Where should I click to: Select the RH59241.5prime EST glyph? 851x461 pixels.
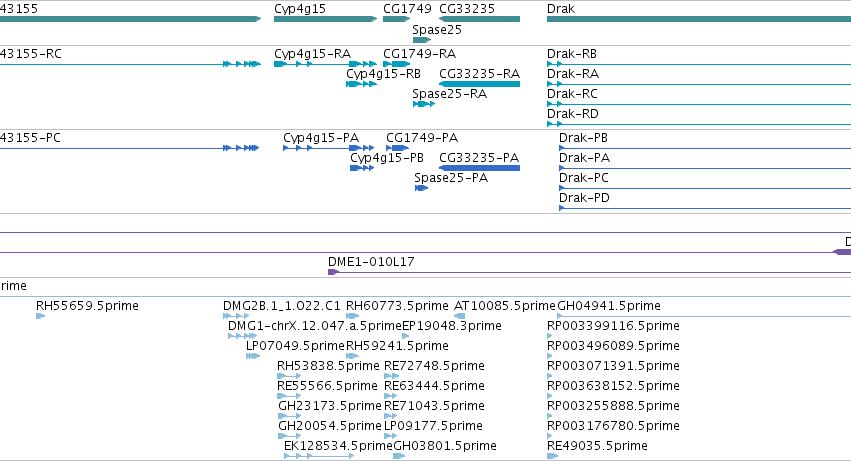tap(353, 356)
